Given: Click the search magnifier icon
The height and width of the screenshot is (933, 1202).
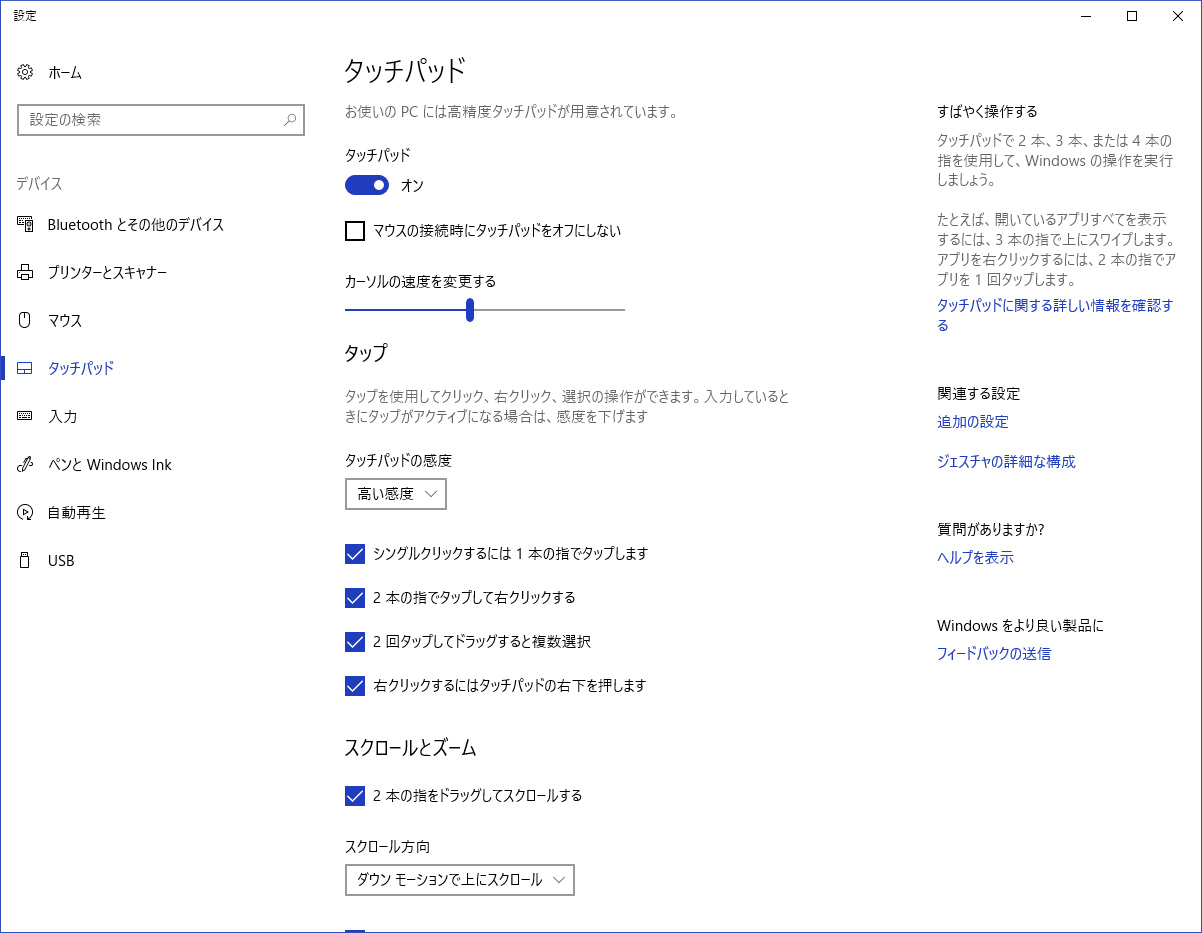Looking at the screenshot, I should (290, 120).
